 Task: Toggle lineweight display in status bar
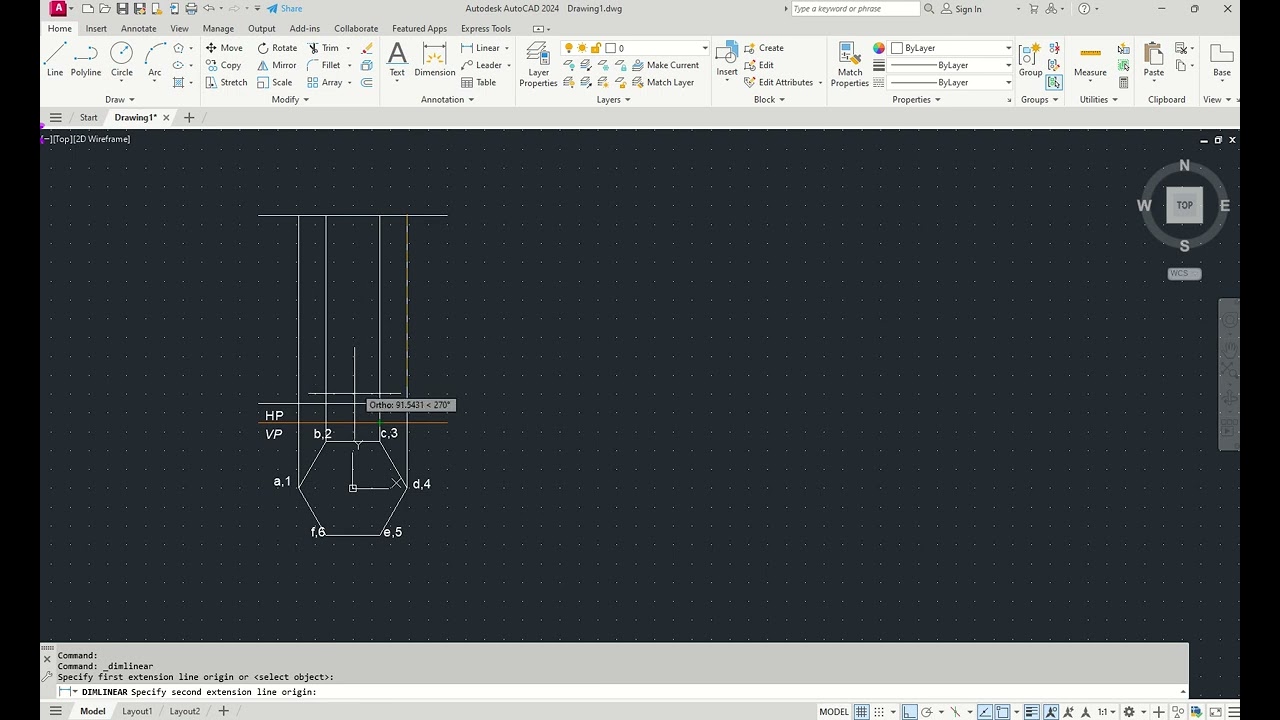coord(1032,712)
